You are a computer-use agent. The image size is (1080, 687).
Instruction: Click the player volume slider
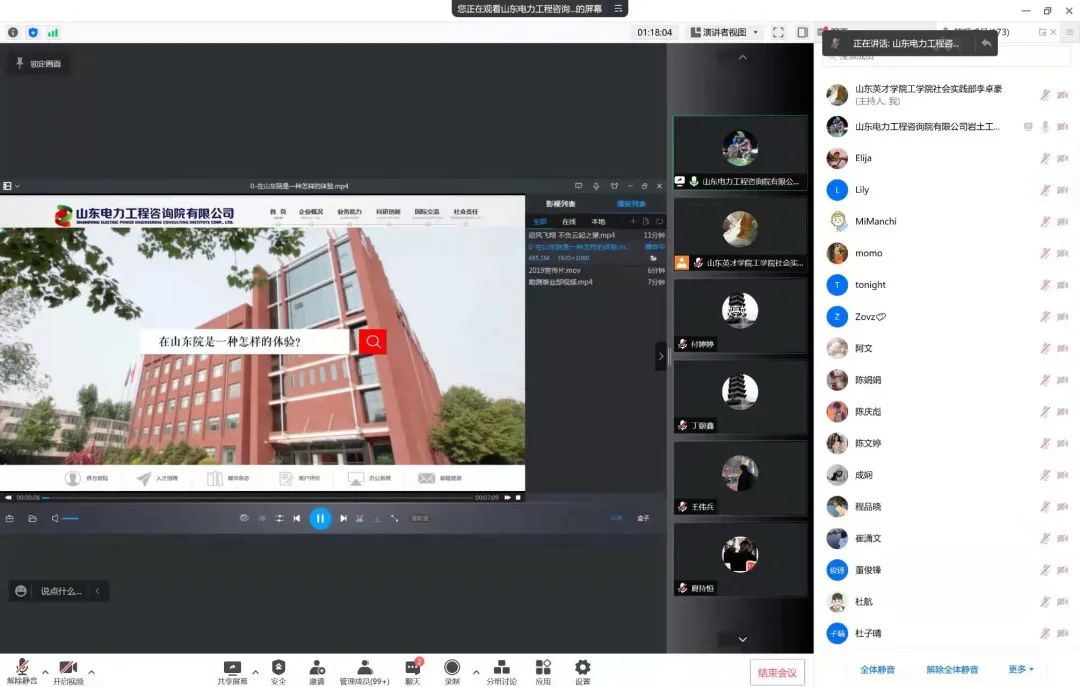(x=70, y=518)
